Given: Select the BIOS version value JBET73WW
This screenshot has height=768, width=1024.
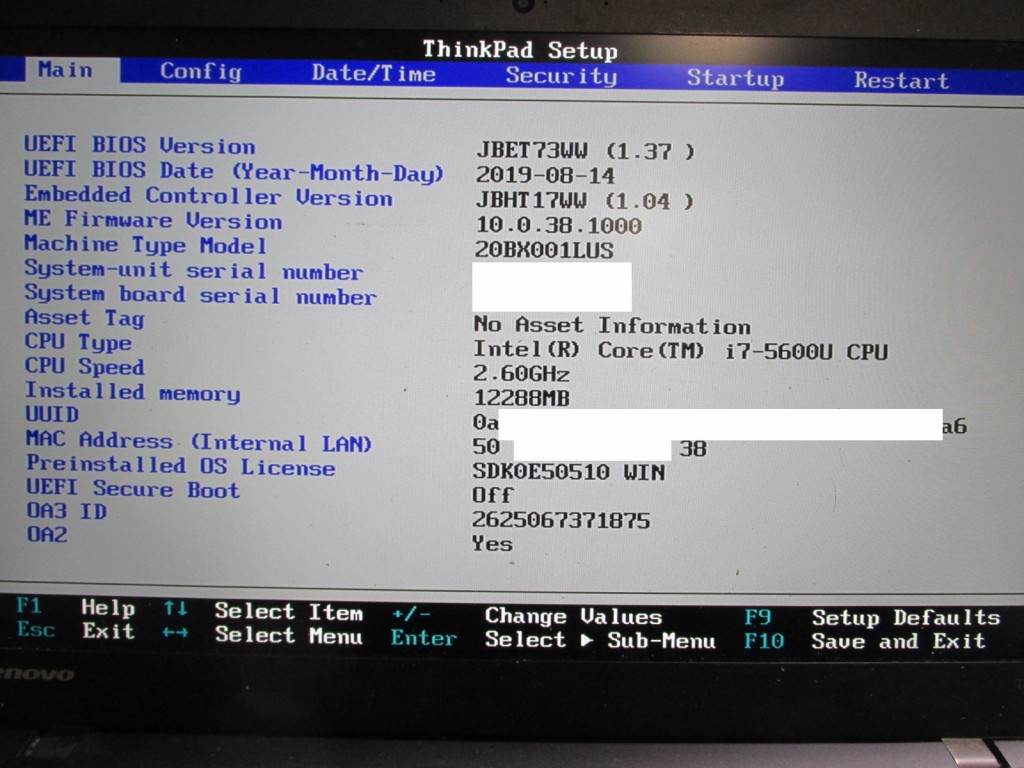Looking at the screenshot, I should click(x=584, y=151).
